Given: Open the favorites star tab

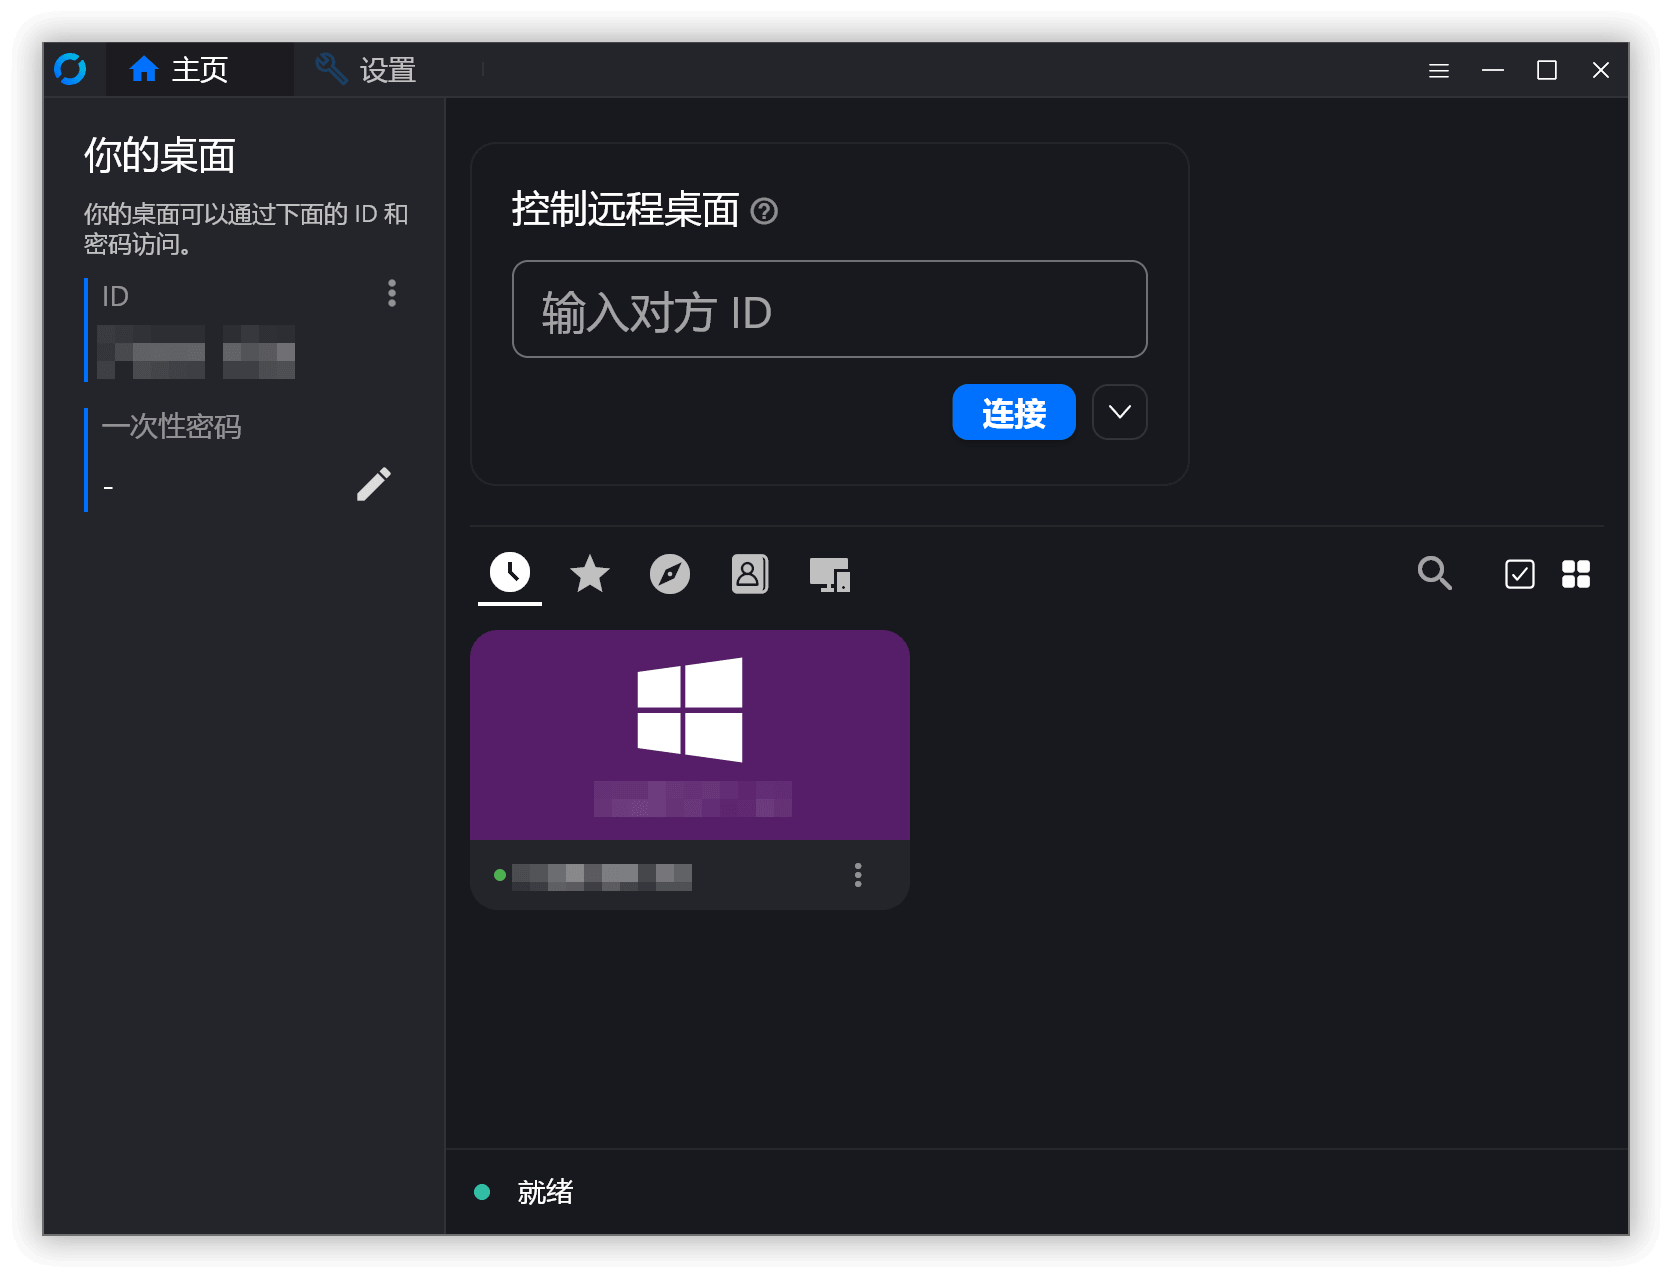Looking at the screenshot, I should (590, 574).
